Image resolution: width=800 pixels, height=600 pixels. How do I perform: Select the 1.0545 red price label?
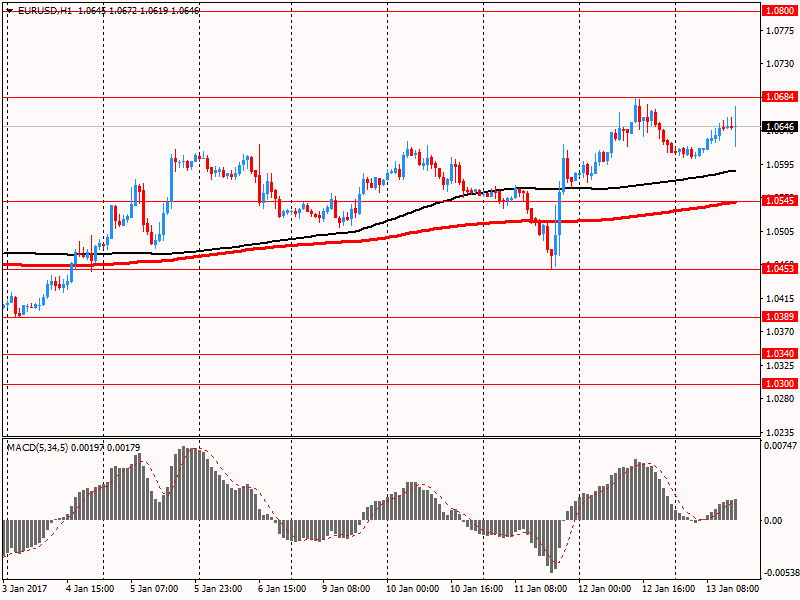tap(779, 201)
